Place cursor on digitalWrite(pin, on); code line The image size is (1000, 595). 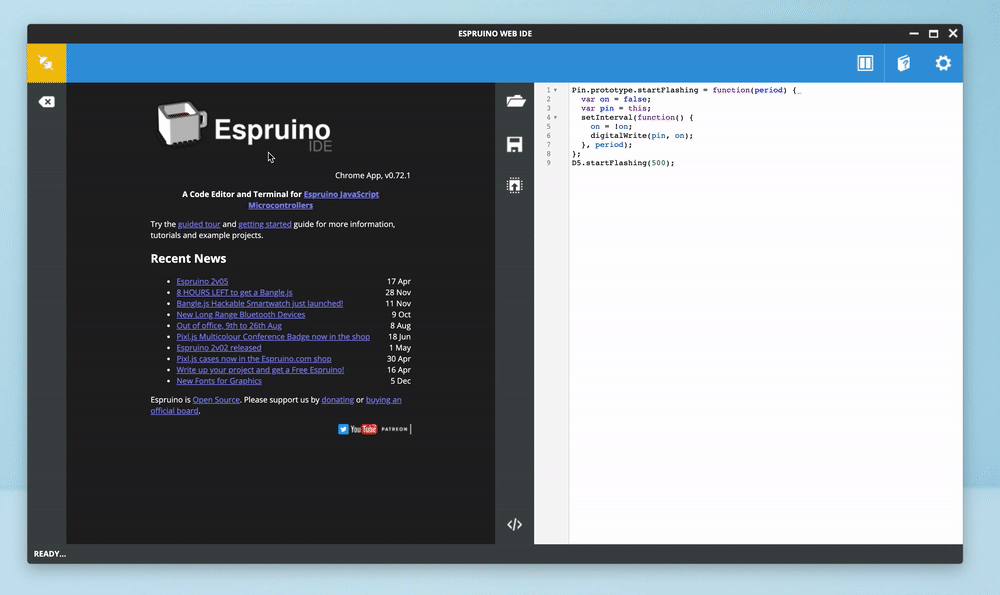642,136
